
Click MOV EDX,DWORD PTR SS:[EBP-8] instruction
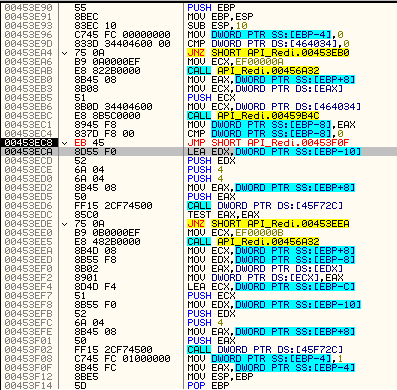pyautogui.click(x=271, y=259)
